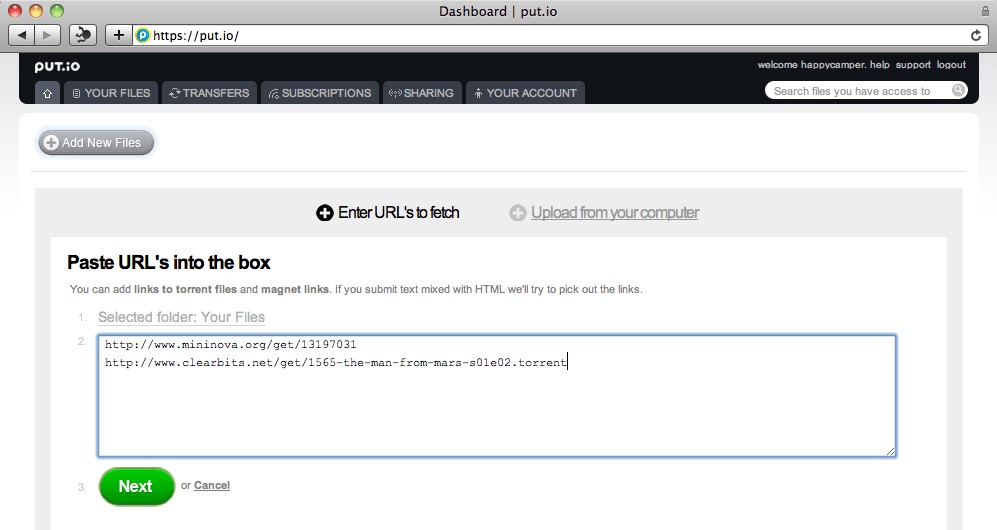This screenshot has height=530, width=997.
Task: Switch to Upload from your computer
Action: (604, 212)
